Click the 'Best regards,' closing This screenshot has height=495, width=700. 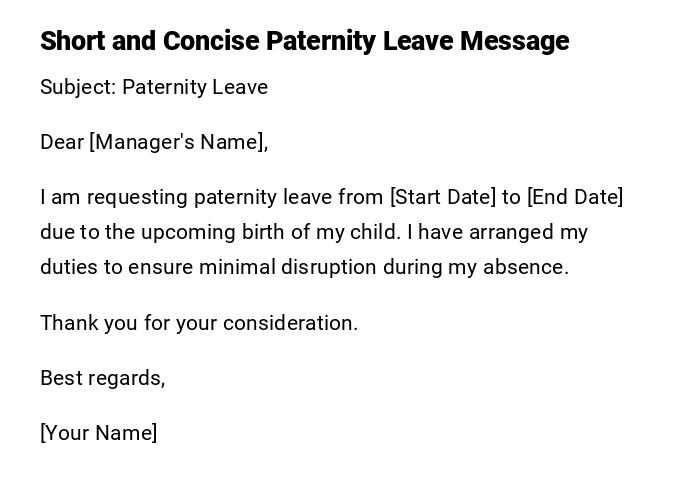click(x=102, y=378)
